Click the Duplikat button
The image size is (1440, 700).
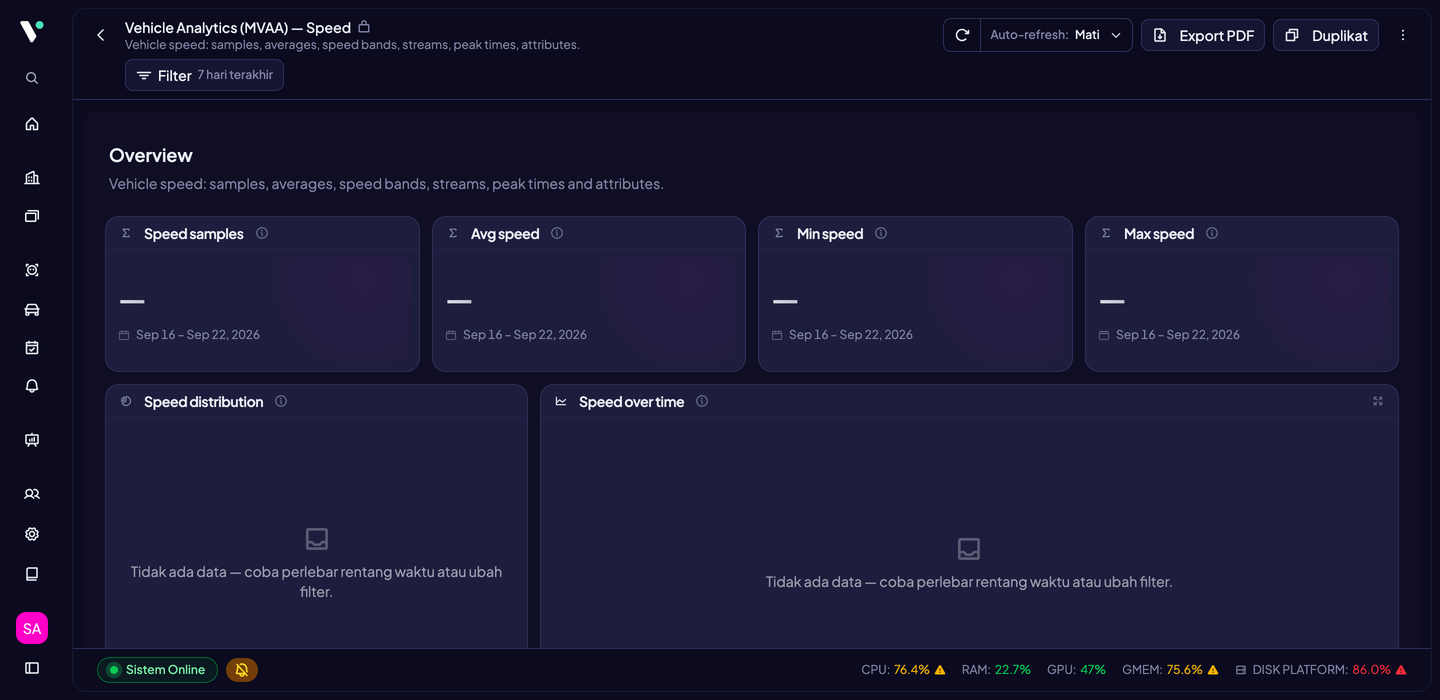point(1326,35)
